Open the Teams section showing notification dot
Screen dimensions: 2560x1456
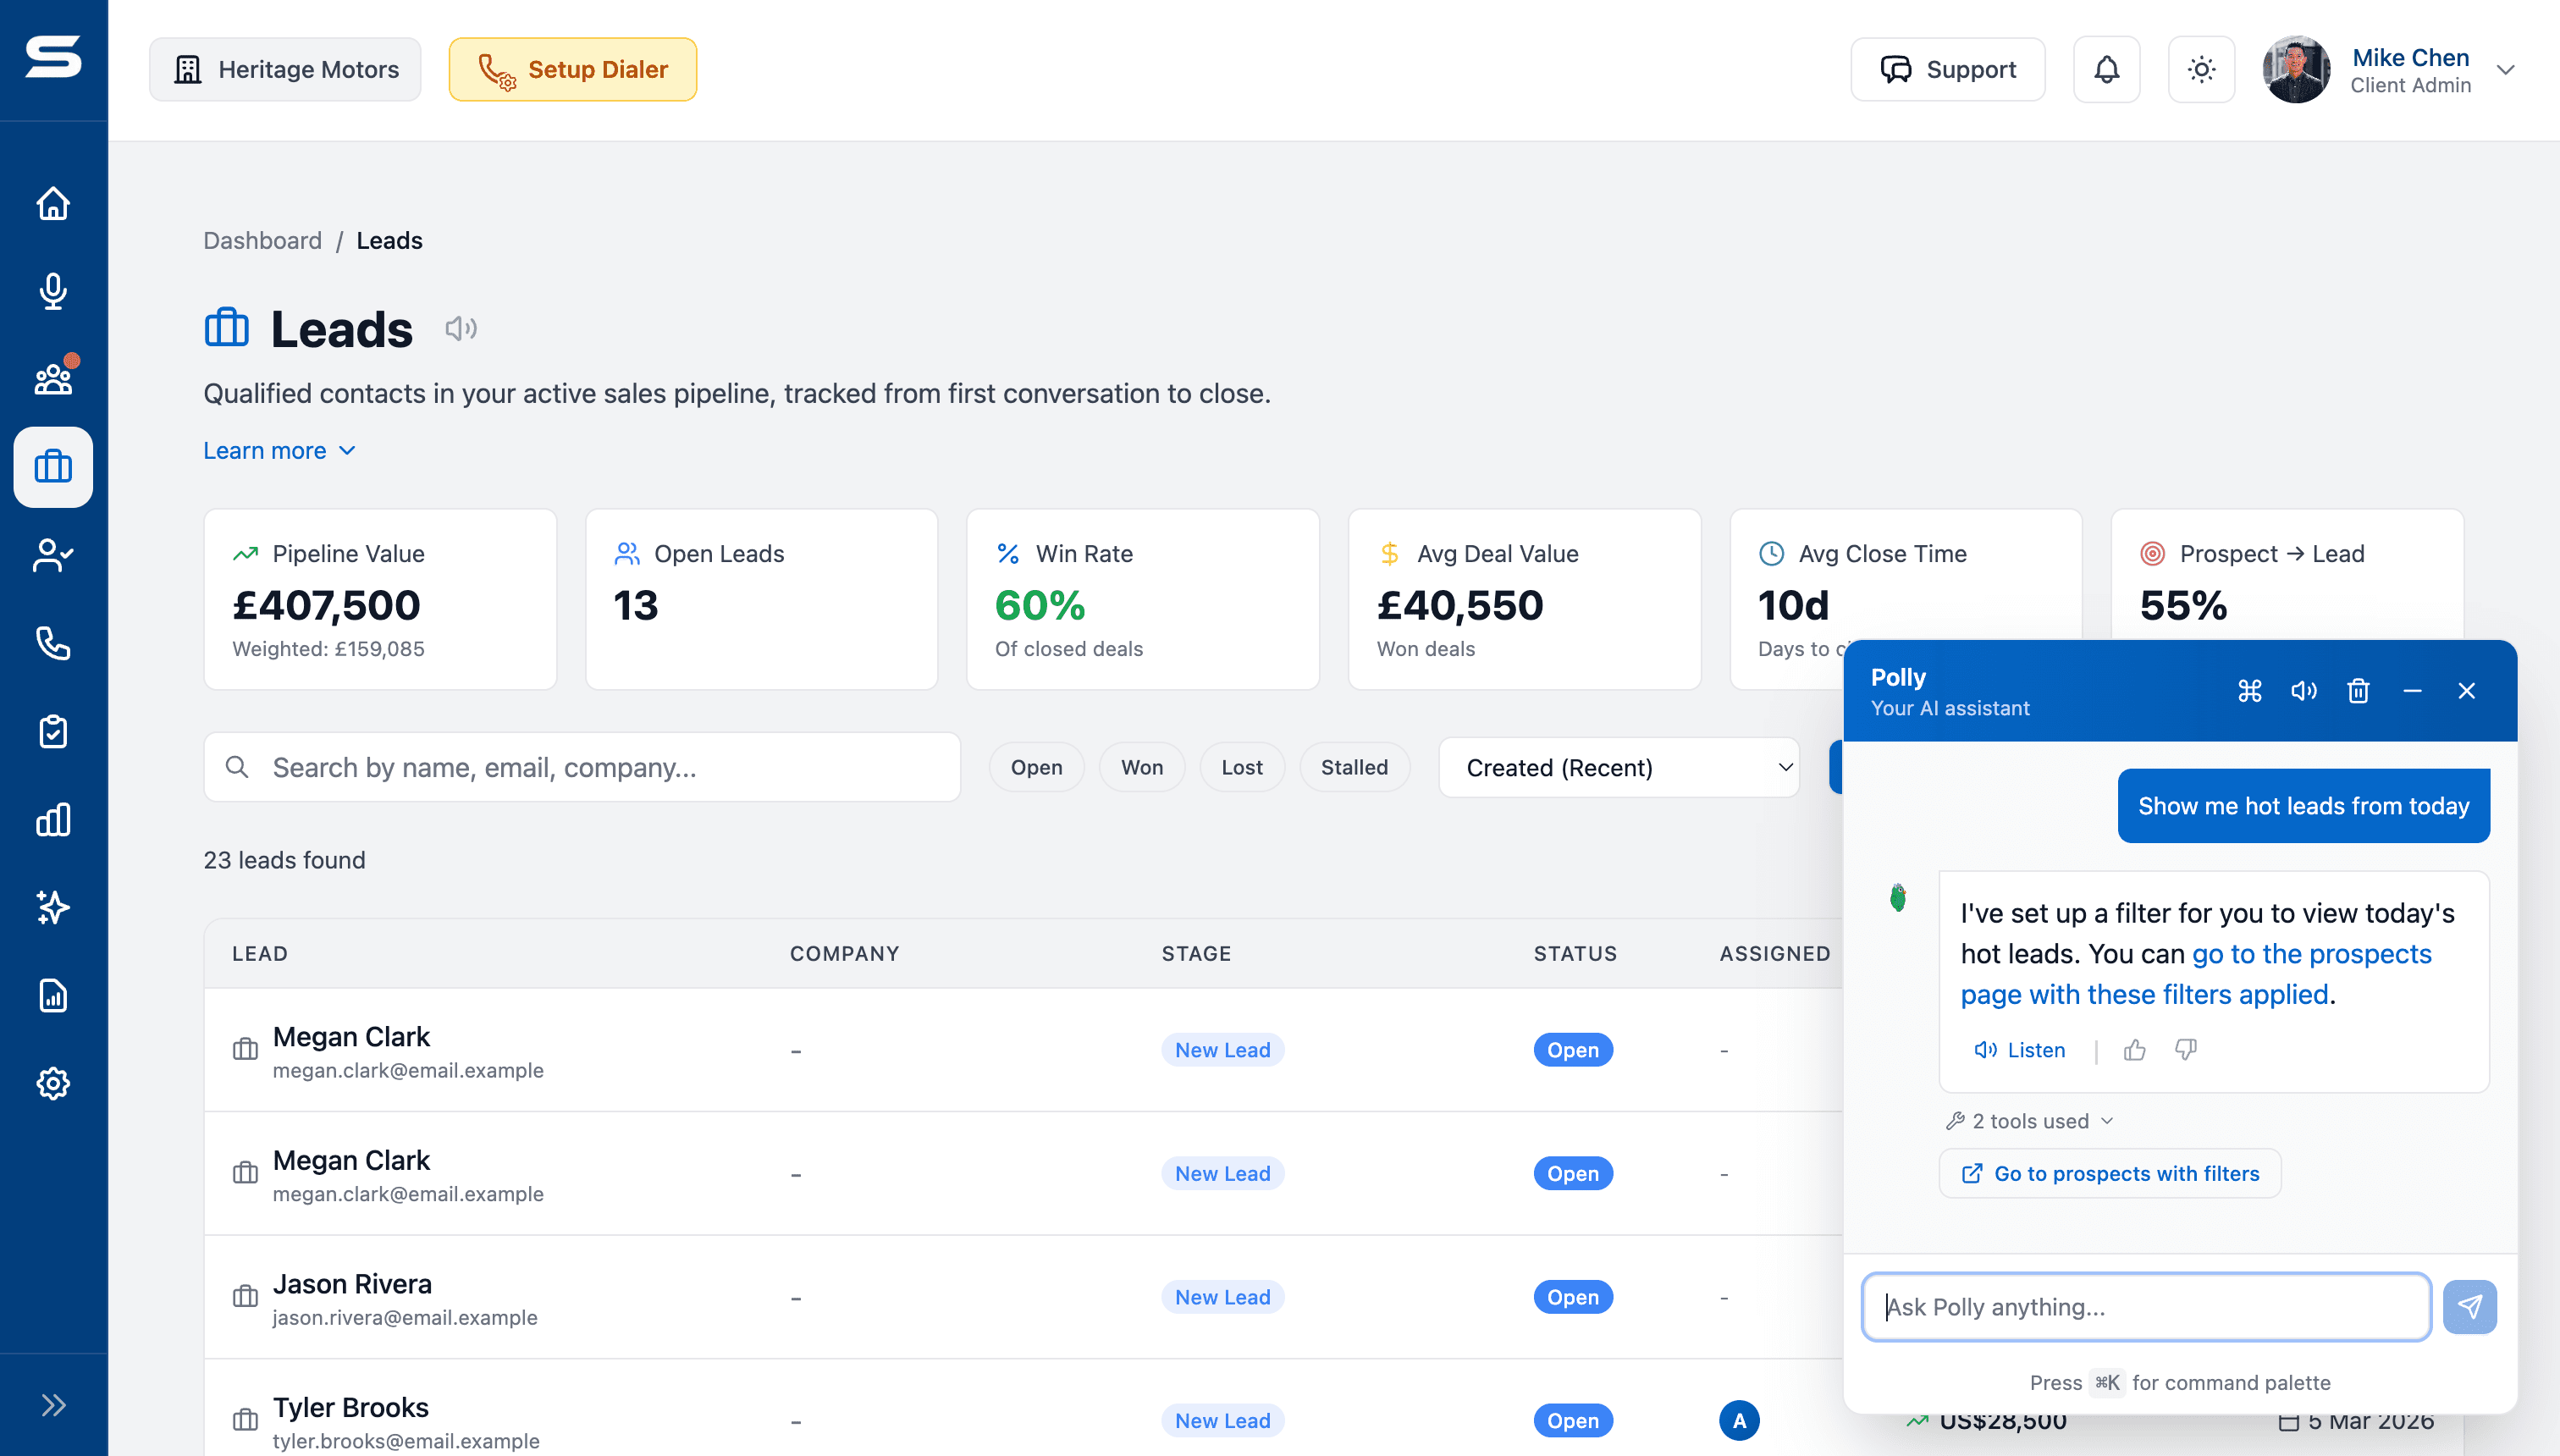pos(52,379)
